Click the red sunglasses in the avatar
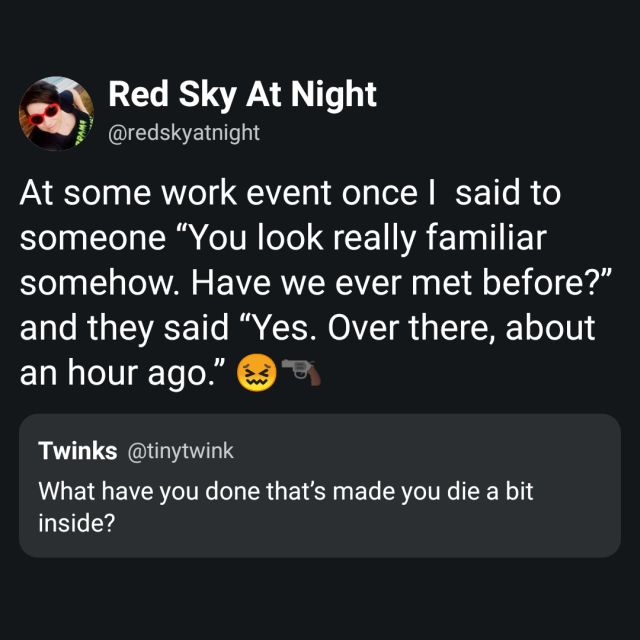This screenshot has height=640, width=640. [x=44, y=115]
